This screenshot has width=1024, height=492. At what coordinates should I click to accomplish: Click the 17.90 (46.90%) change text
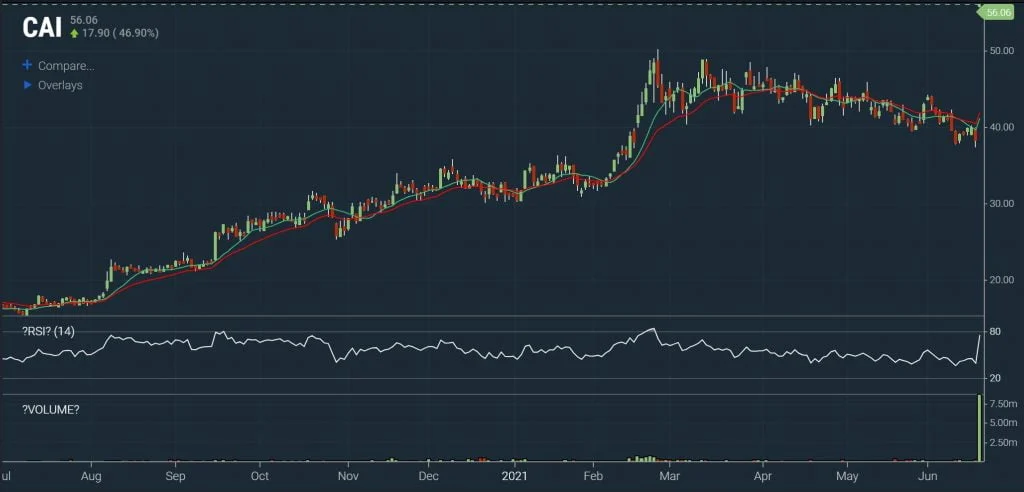tap(119, 33)
